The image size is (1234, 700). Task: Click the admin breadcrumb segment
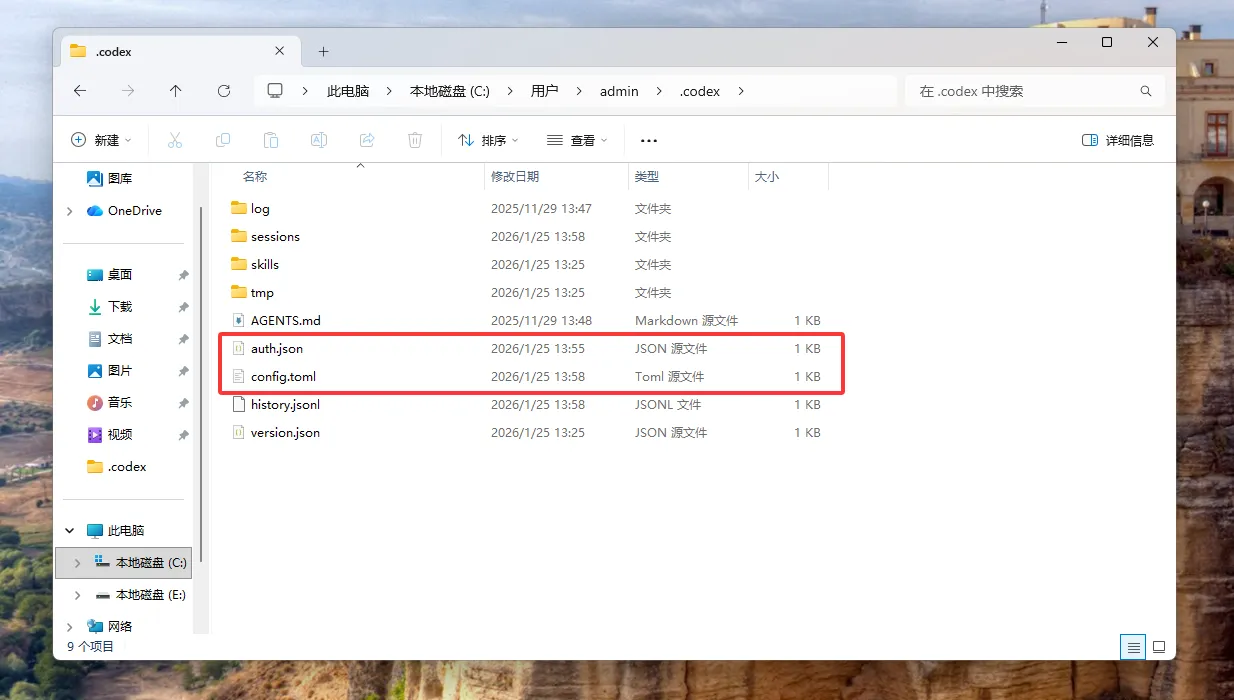[x=619, y=91]
